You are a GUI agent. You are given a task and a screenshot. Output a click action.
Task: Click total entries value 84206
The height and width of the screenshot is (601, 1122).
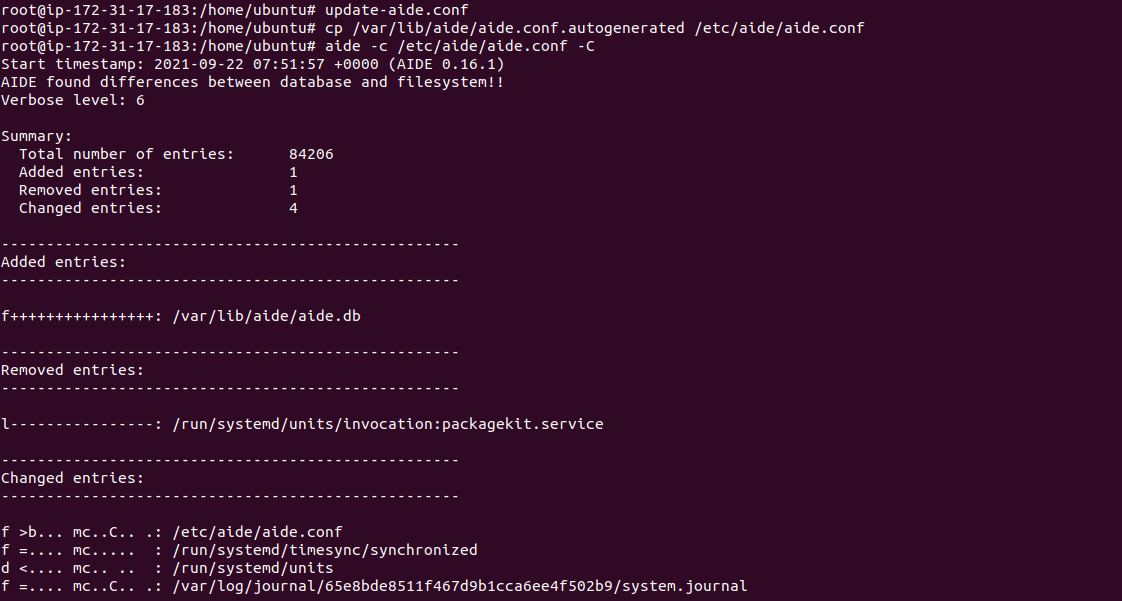[x=311, y=154]
